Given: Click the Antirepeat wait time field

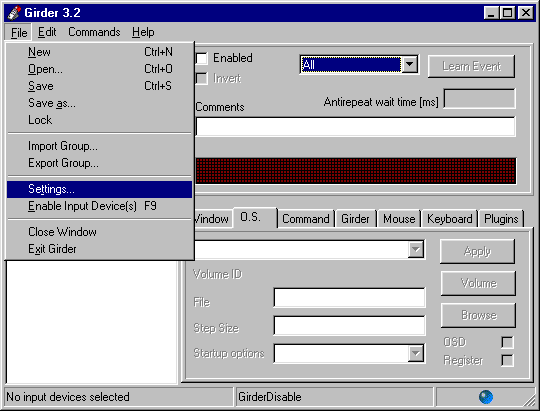Looking at the screenshot, I should tap(480, 99).
